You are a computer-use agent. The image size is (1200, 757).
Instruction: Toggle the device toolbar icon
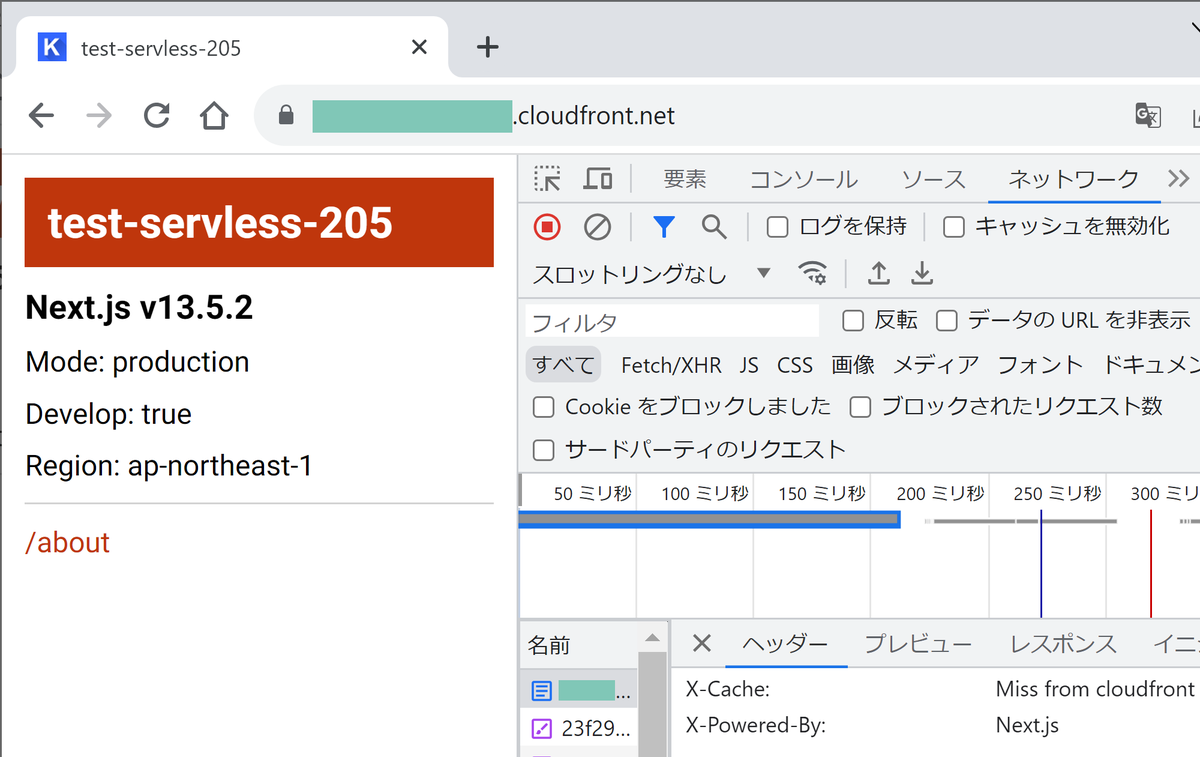(x=598, y=179)
